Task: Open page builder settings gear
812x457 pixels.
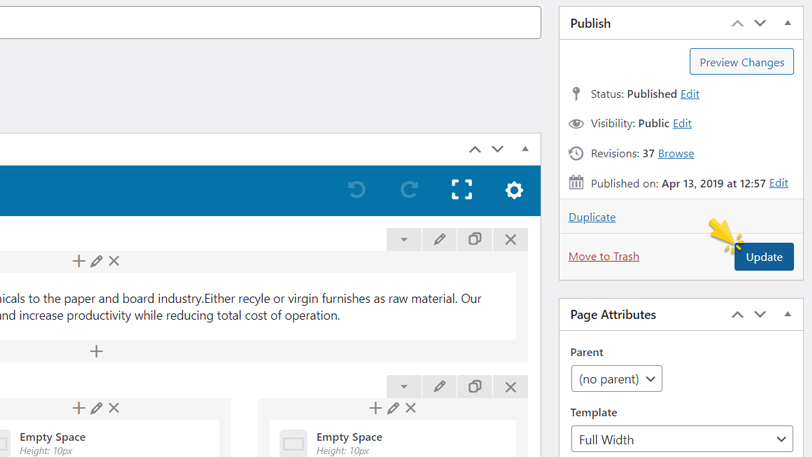Action: (x=514, y=190)
